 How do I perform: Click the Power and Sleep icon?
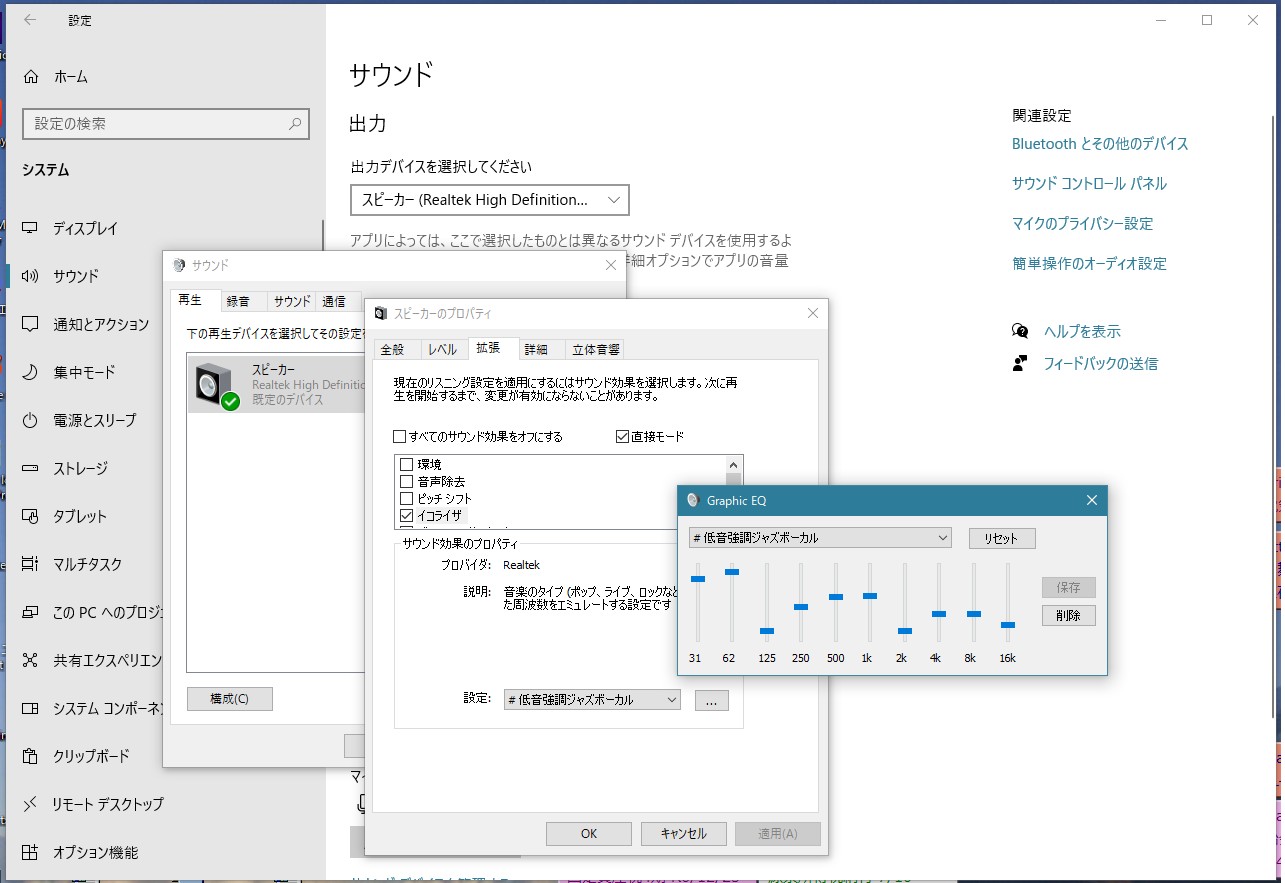(x=31, y=420)
